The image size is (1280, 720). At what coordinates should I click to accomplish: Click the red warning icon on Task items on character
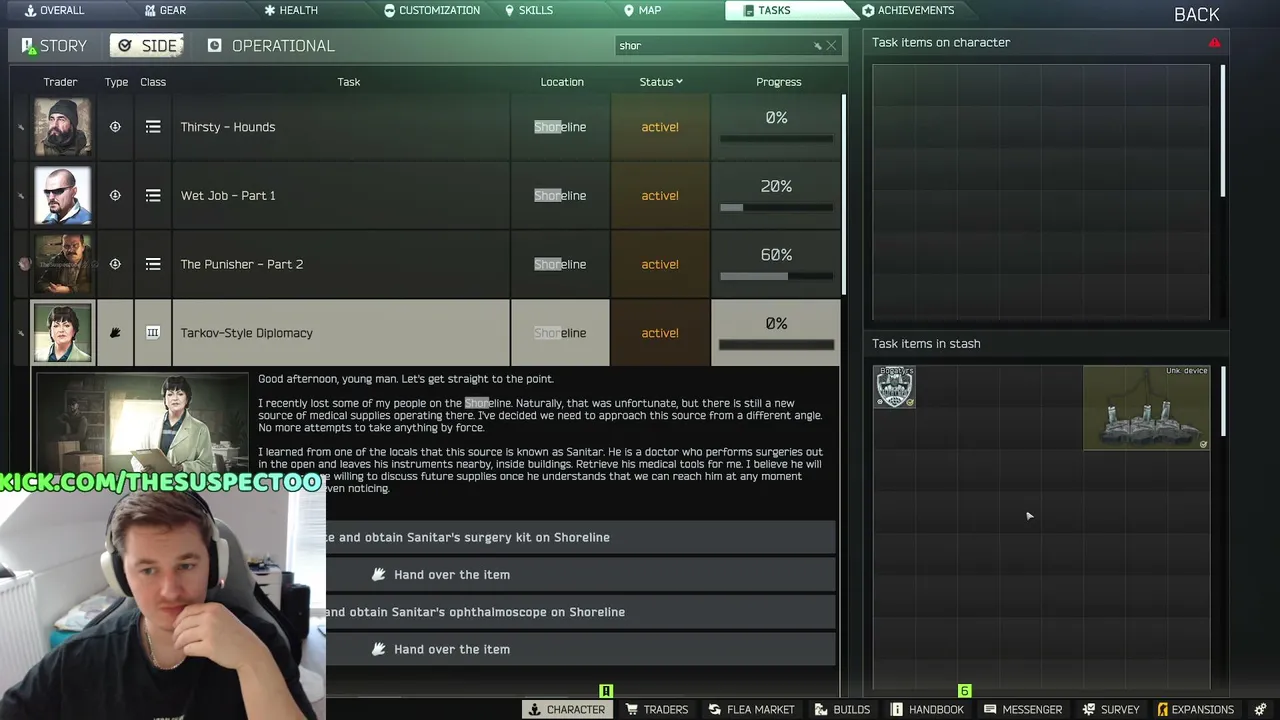[1214, 43]
